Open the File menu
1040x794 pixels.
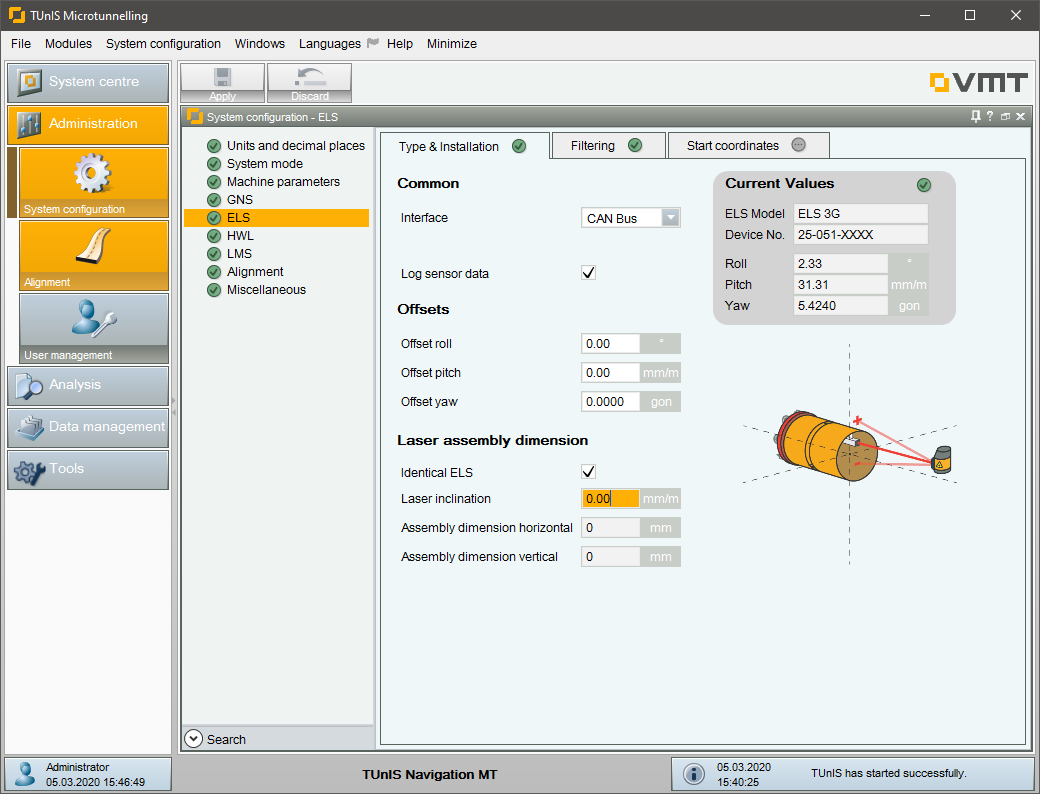21,44
